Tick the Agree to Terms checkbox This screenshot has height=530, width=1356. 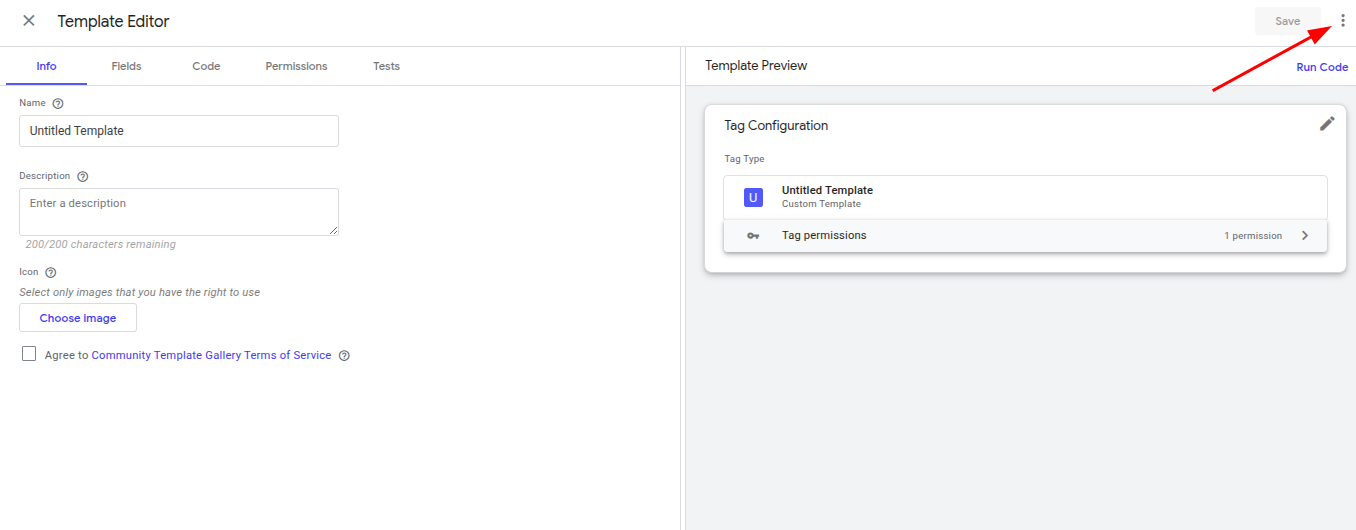[x=29, y=354]
